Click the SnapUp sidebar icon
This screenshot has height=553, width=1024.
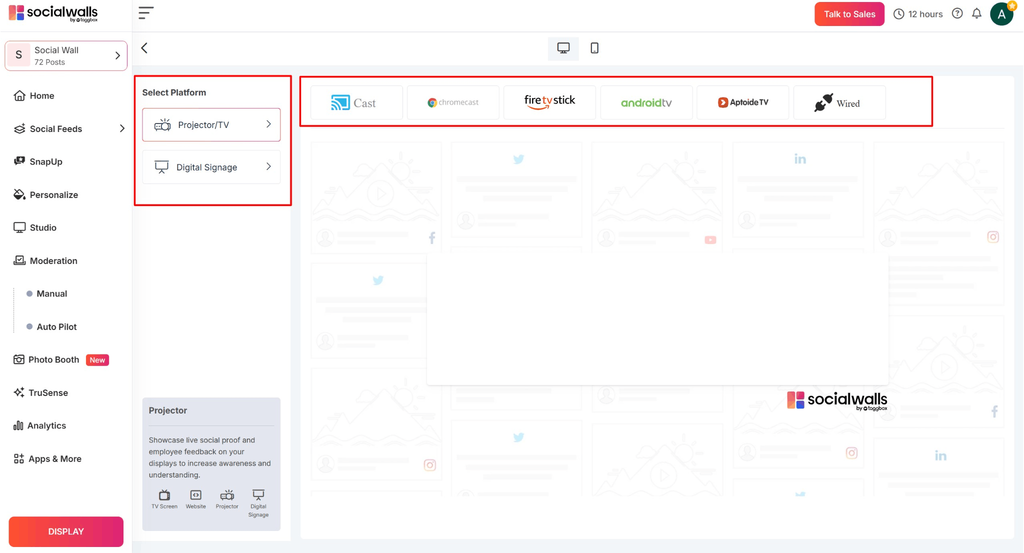(20, 161)
